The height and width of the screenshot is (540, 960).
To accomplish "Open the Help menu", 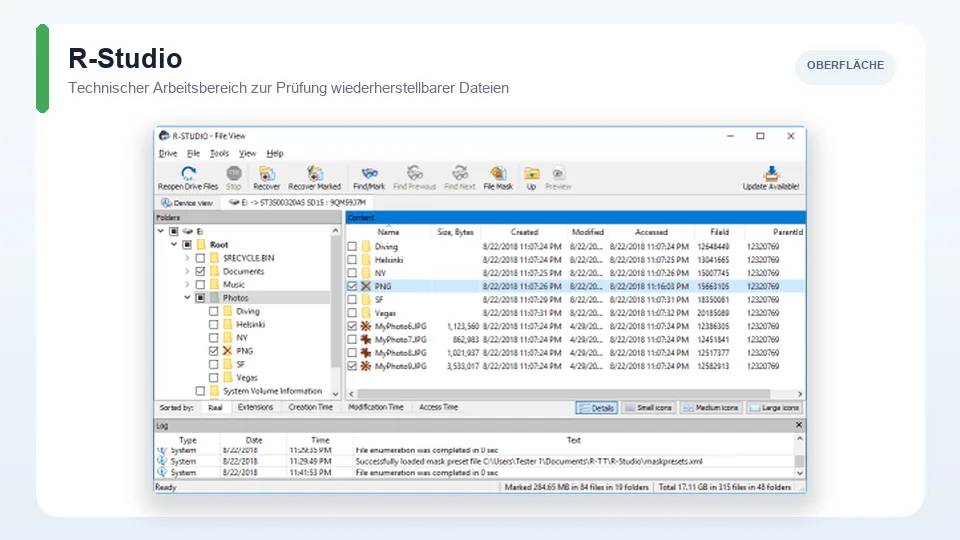I will (x=275, y=153).
